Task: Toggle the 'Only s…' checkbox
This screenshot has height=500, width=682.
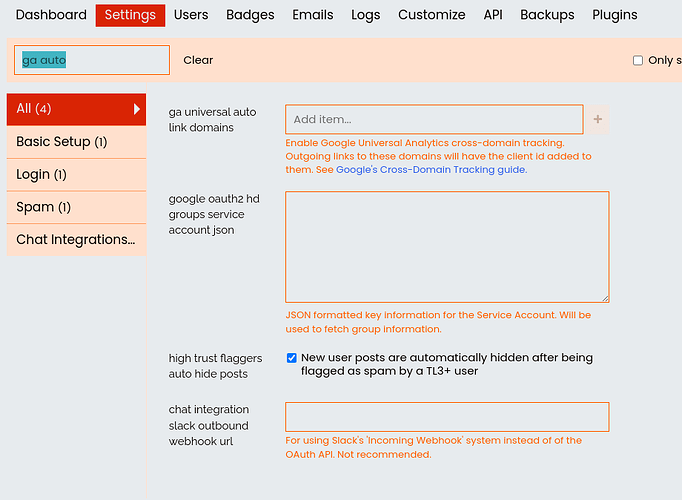Action: tap(638, 60)
